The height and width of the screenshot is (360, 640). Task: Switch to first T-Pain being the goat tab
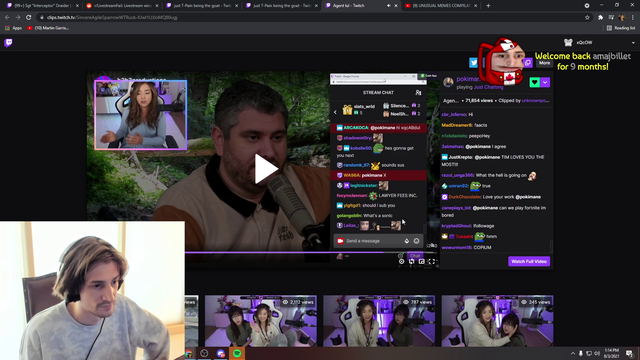point(202,6)
